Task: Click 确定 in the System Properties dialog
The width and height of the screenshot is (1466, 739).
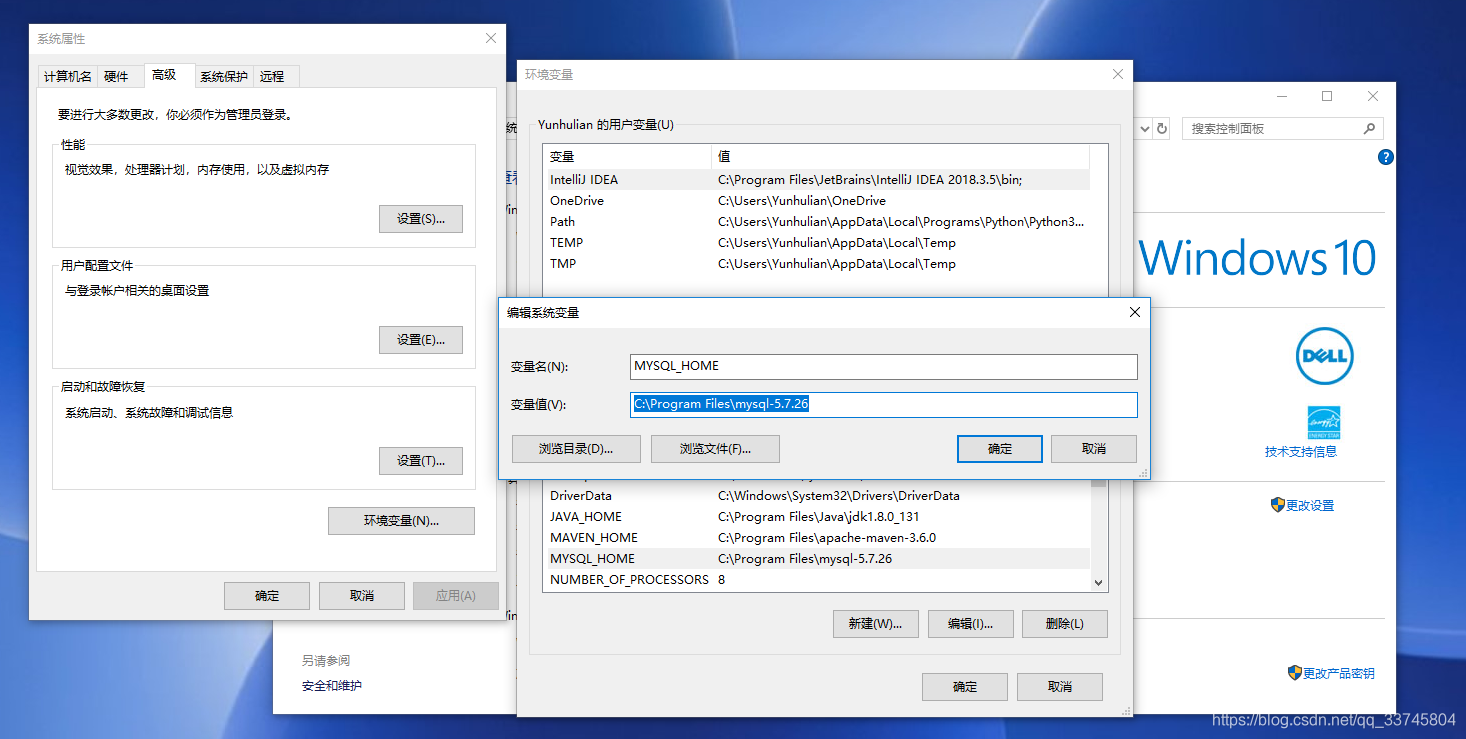Action: (x=267, y=596)
